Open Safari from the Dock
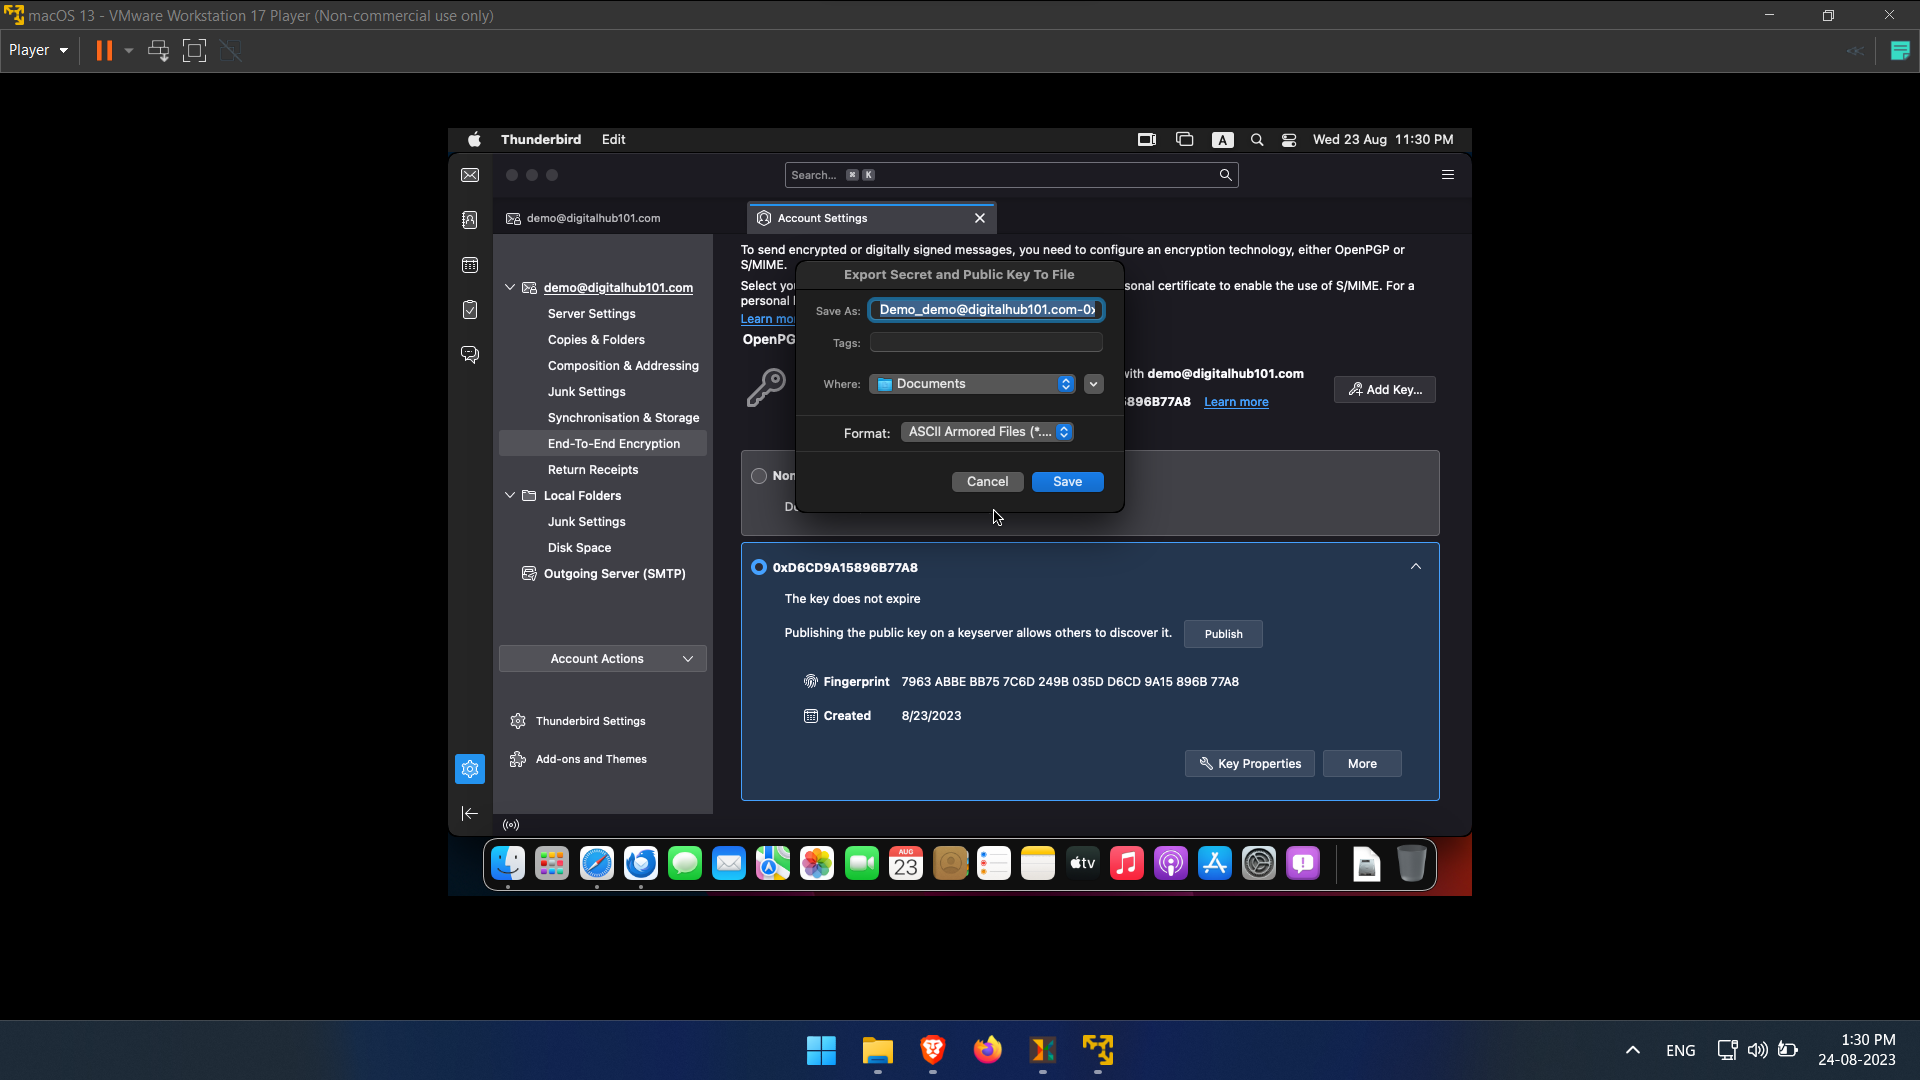This screenshot has width=1920, height=1080. click(x=597, y=863)
